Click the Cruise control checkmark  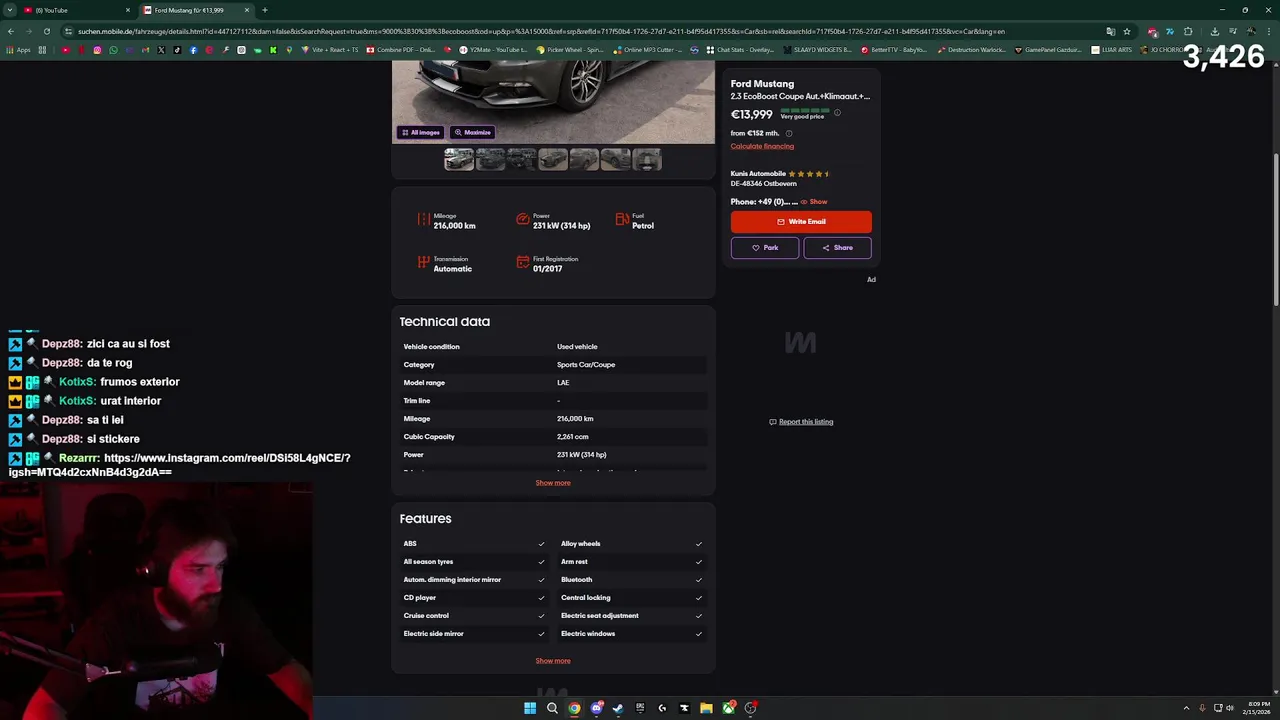click(x=541, y=616)
